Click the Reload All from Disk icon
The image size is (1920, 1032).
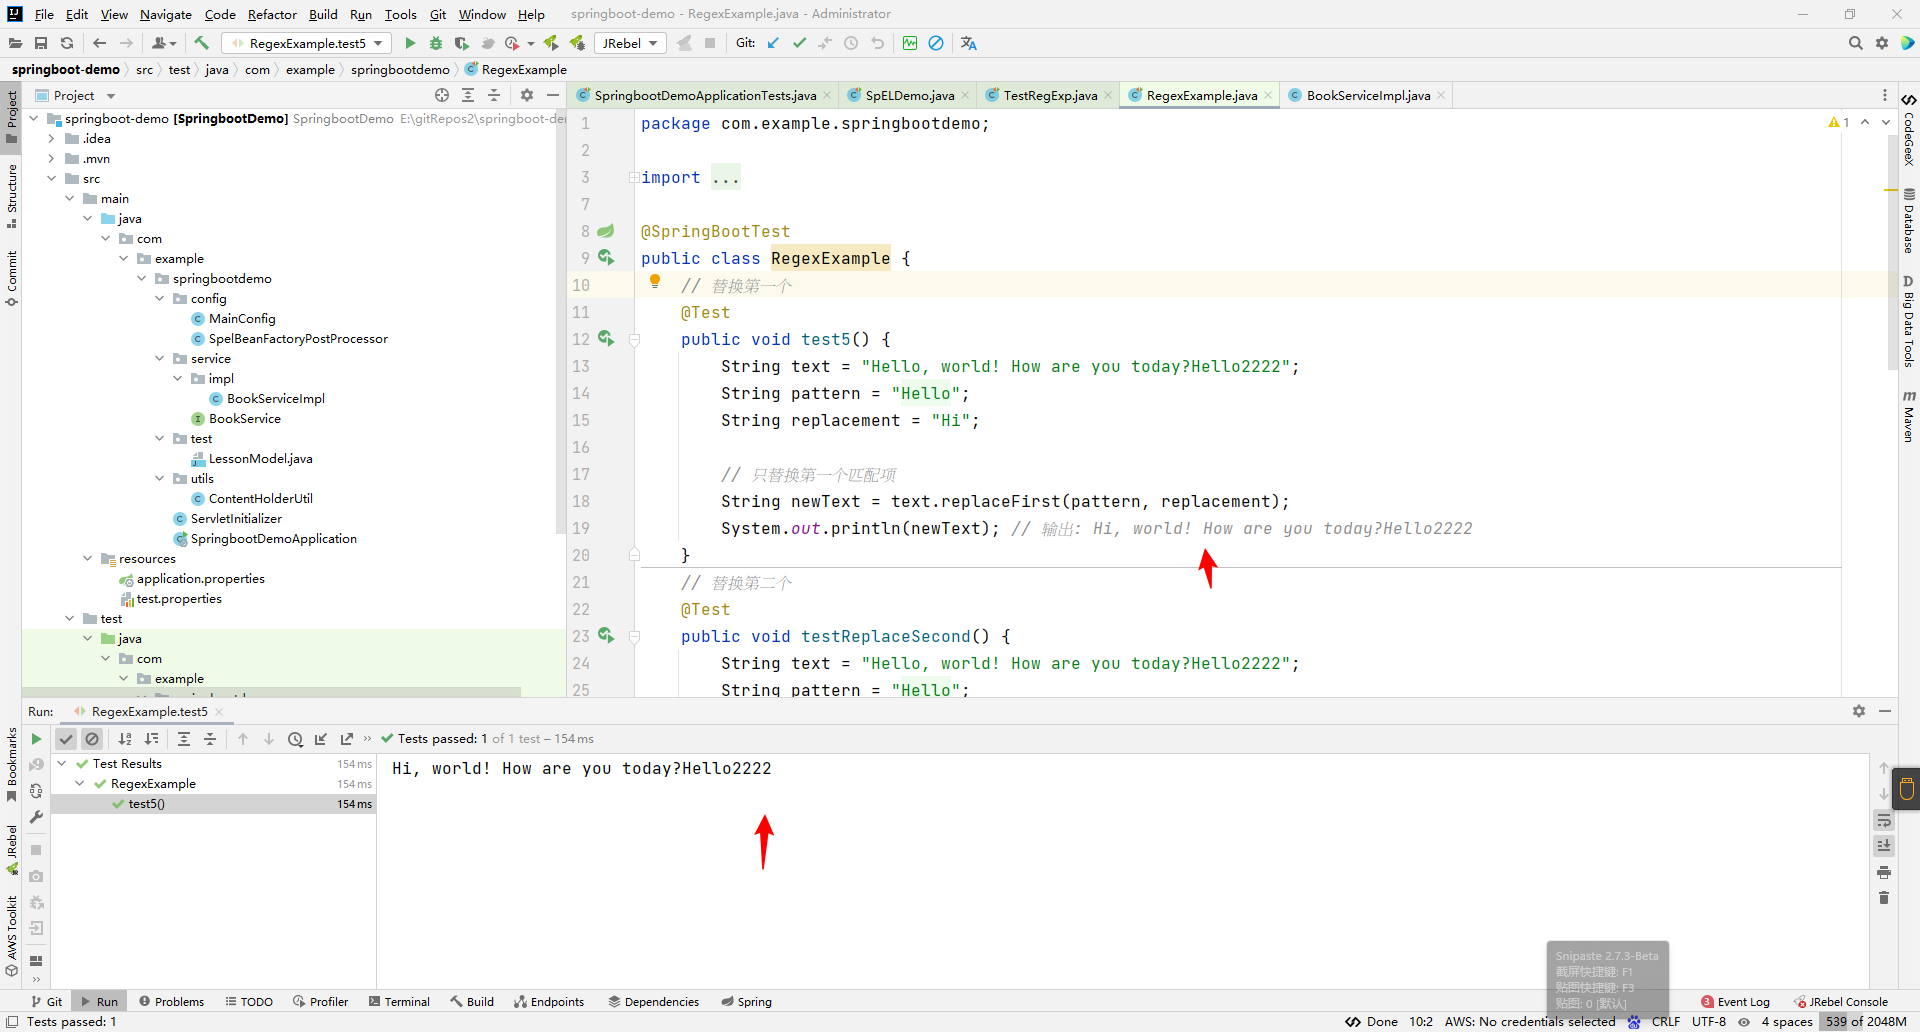click(67, 43)
